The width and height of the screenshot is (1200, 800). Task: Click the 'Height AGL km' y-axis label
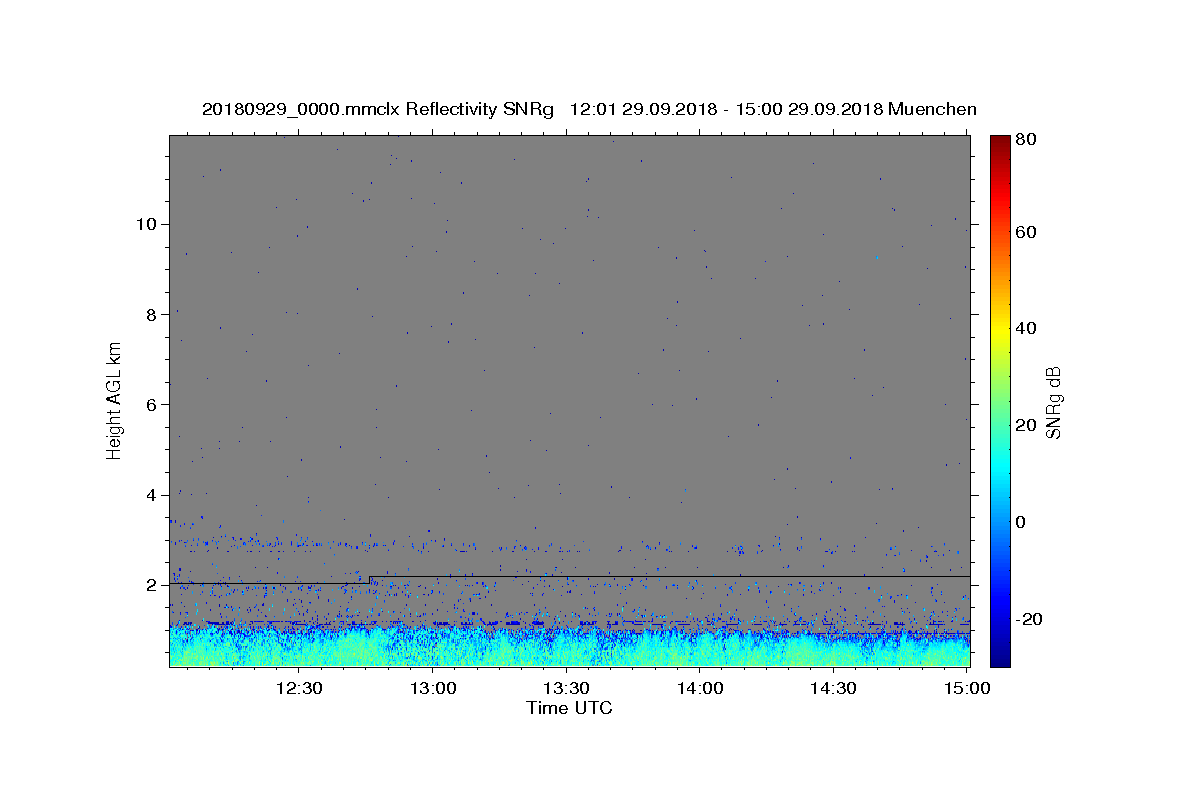click(x=114, y=400)
